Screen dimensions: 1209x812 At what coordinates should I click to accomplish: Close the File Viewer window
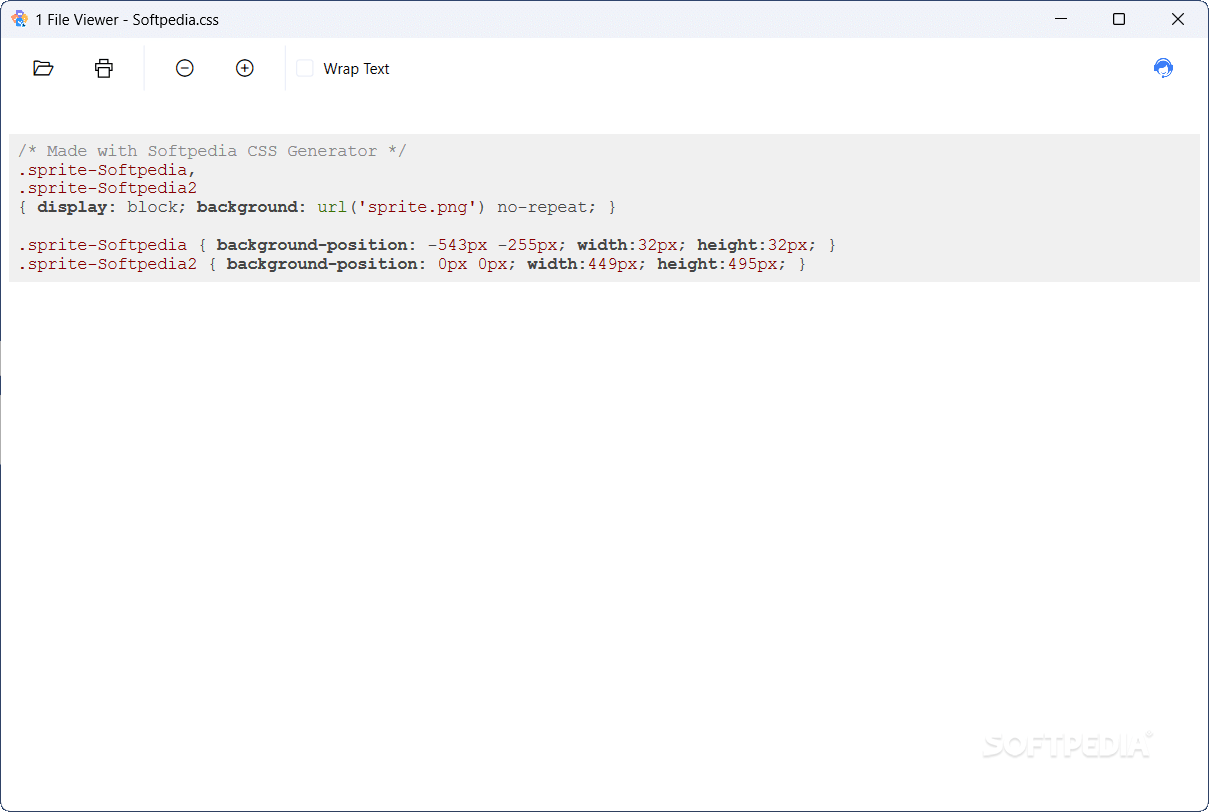[x=1178, y=19]
